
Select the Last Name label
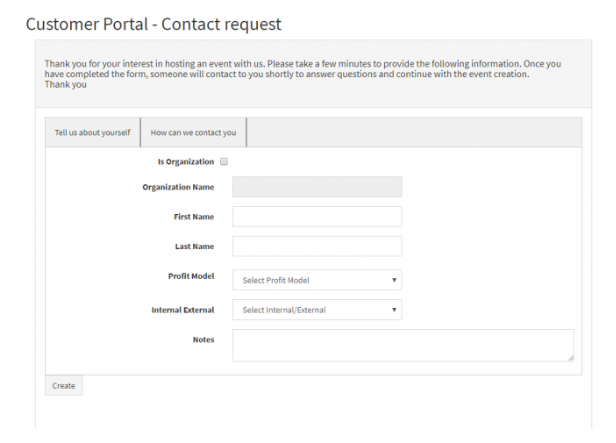pyautogui.click(x=194, y=245)
